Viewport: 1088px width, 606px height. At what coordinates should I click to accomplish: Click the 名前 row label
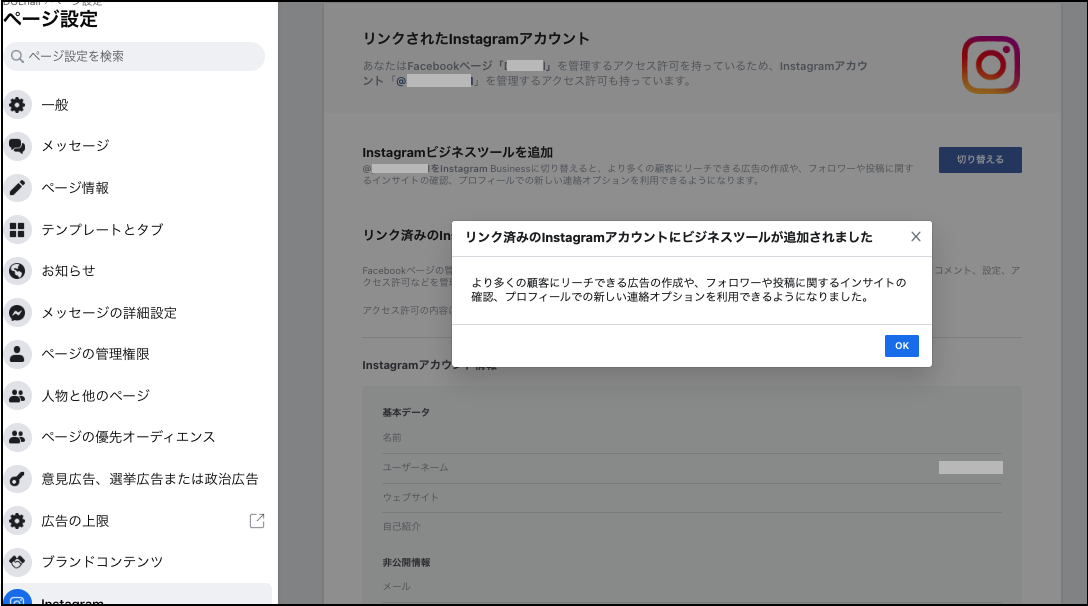(x=392, y=437)
